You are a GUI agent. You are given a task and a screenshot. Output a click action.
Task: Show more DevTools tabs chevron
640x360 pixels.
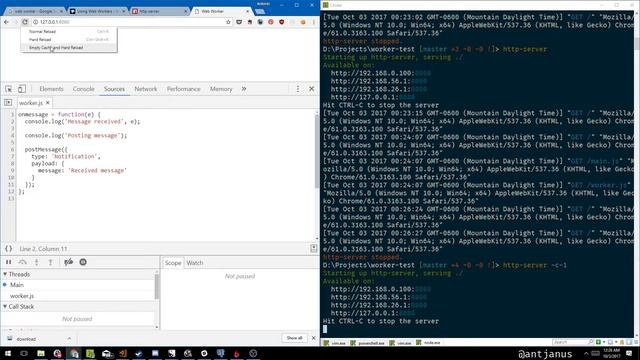[244, 89]
